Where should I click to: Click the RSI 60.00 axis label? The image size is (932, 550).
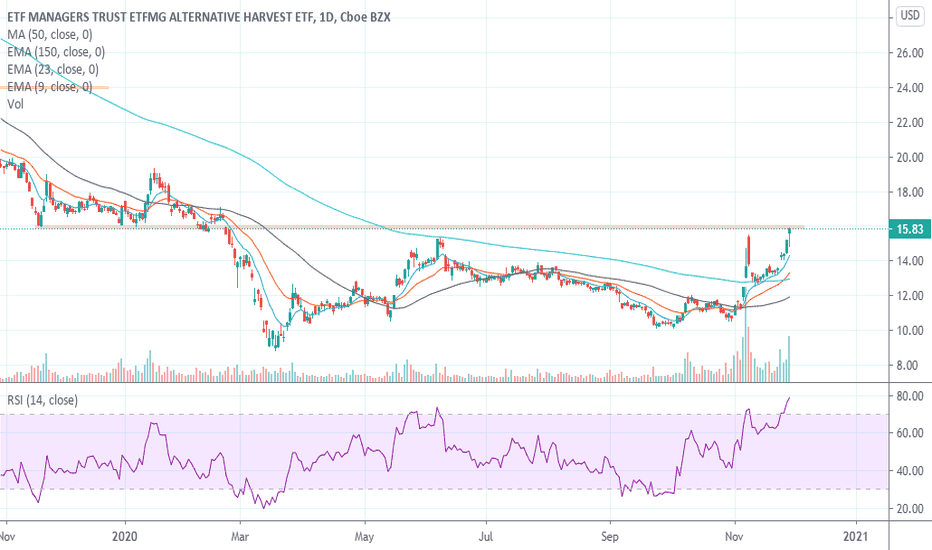tap(910, 433)
